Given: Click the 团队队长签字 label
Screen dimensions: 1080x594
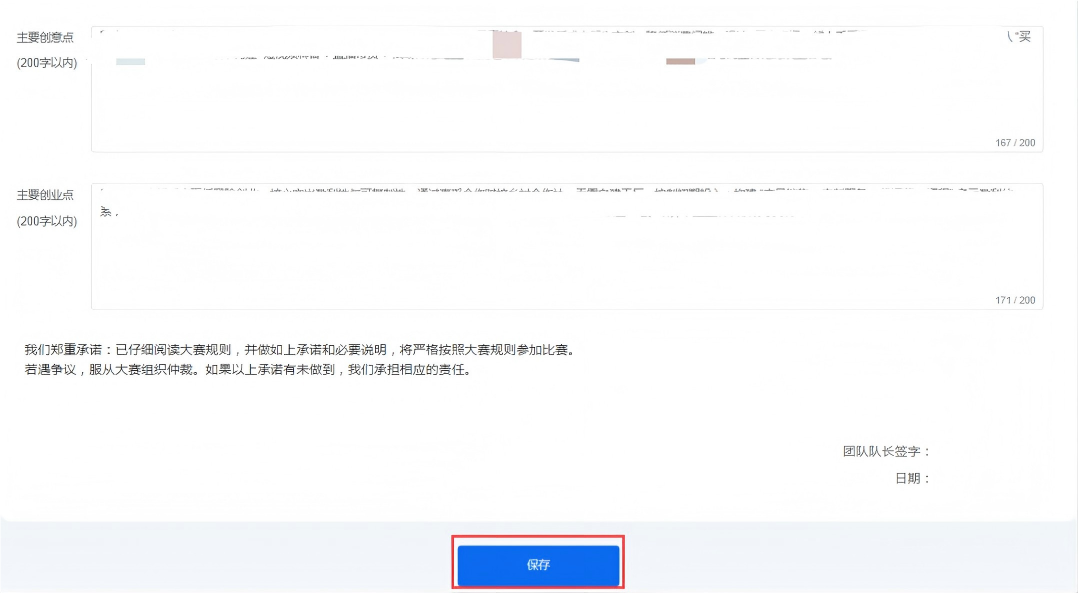Looking at the screenshot, I should pos(886,452).
